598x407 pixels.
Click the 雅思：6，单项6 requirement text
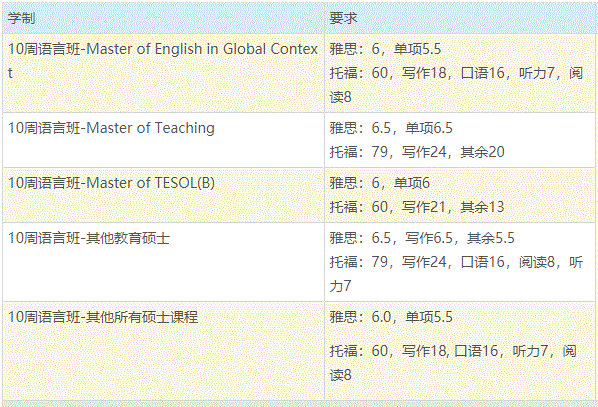click(379, 183)
